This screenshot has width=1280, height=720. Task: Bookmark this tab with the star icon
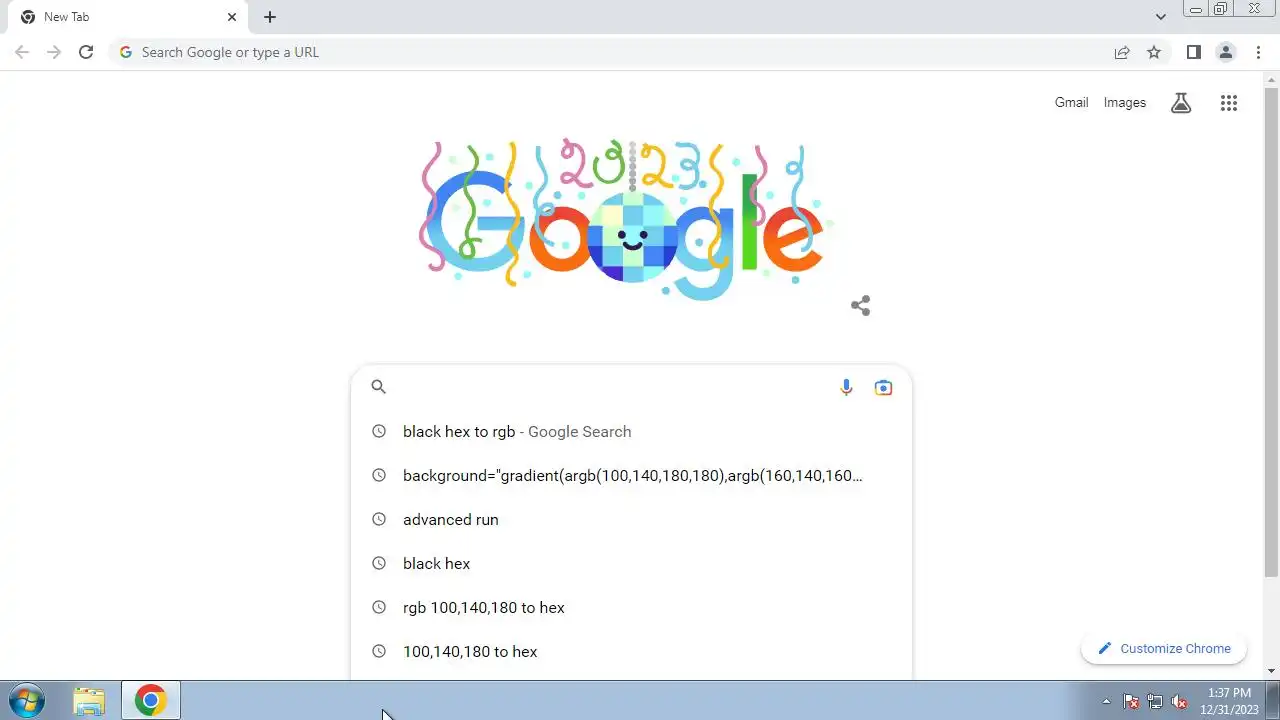point(1154,52)
